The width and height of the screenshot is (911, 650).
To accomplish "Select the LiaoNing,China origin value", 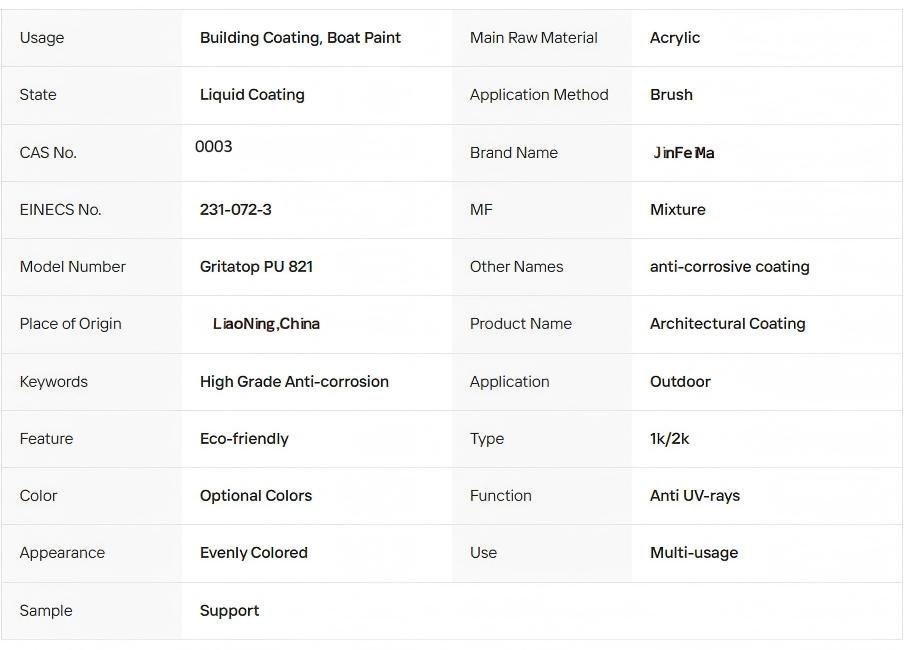I will (x=266, y=324).
